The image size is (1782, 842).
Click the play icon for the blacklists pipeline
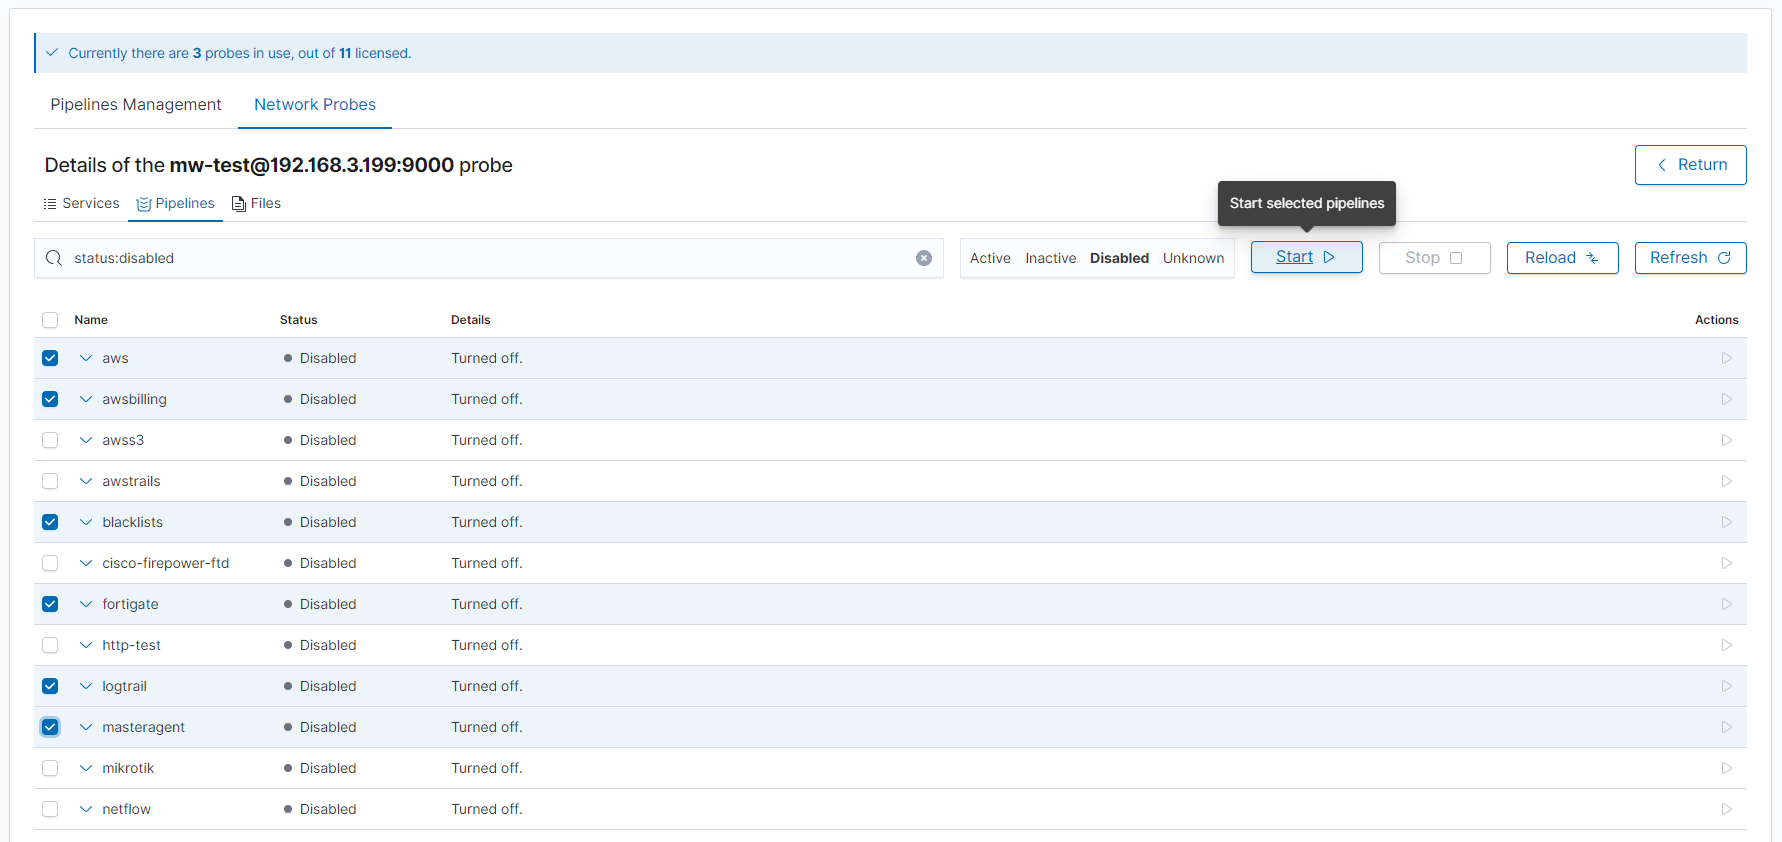(1726, 522)
